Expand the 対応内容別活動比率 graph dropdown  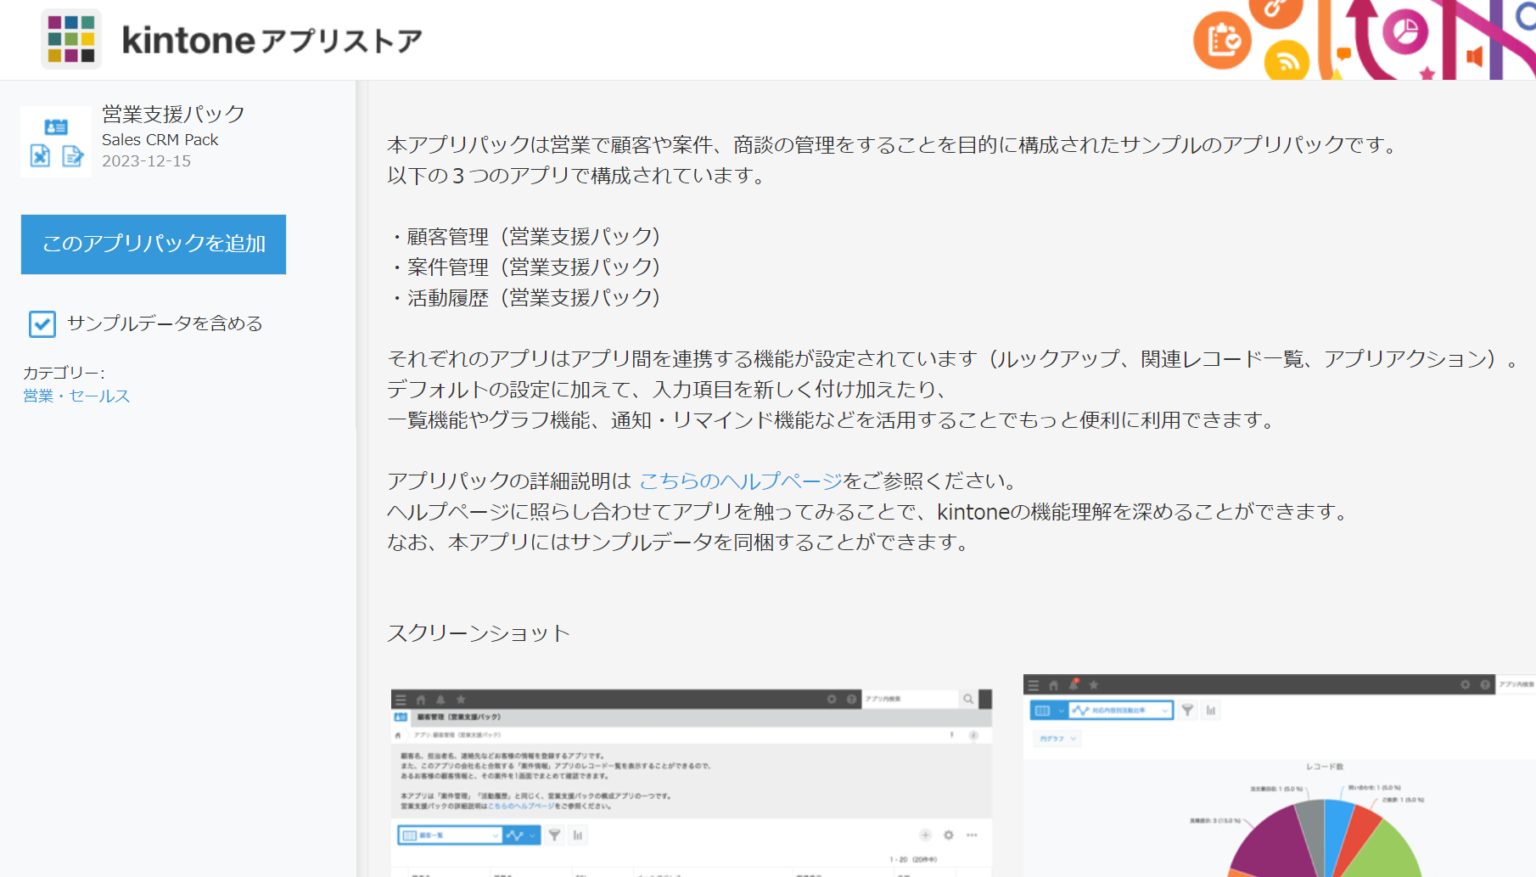[x=1121, y=710]
